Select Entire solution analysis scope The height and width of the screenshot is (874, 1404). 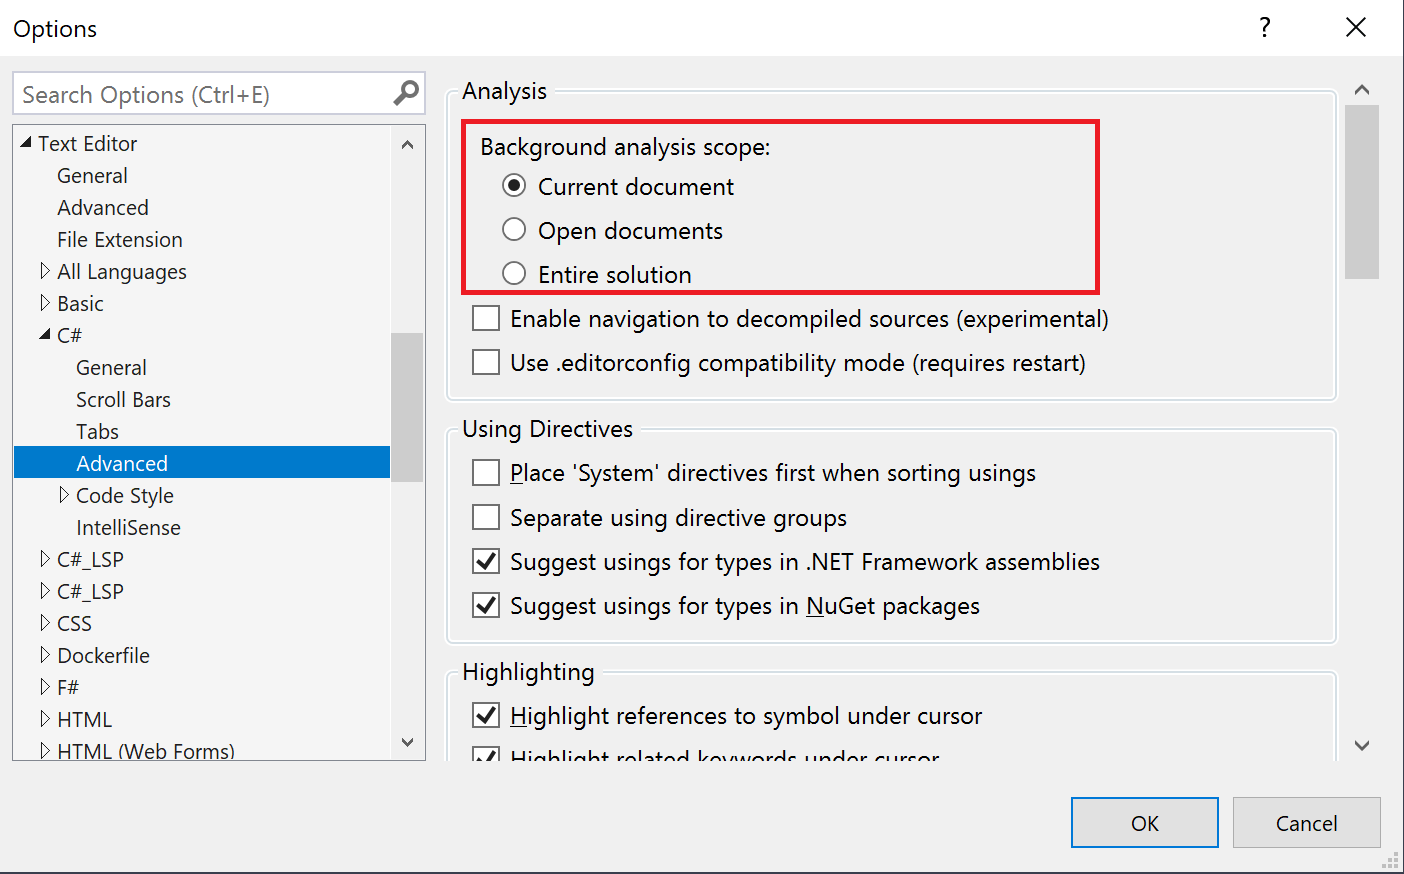click(513, 273)
